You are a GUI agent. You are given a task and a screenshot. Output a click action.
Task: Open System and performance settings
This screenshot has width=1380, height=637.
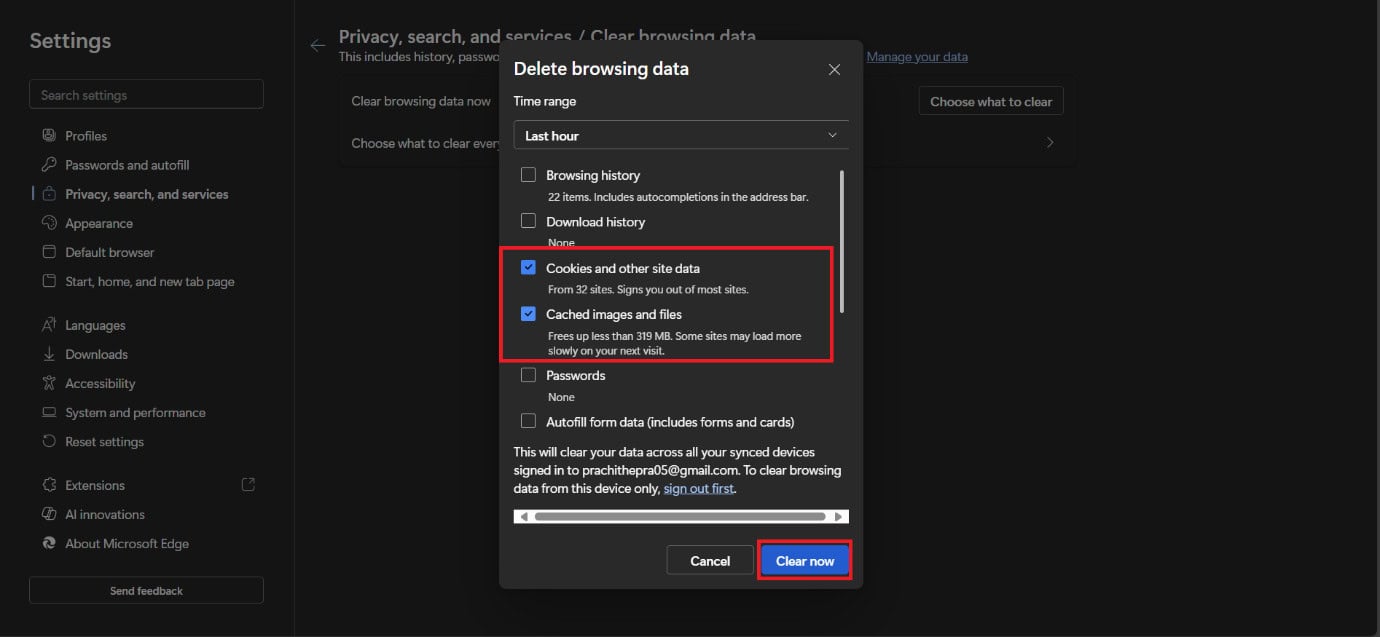(135, 412)
